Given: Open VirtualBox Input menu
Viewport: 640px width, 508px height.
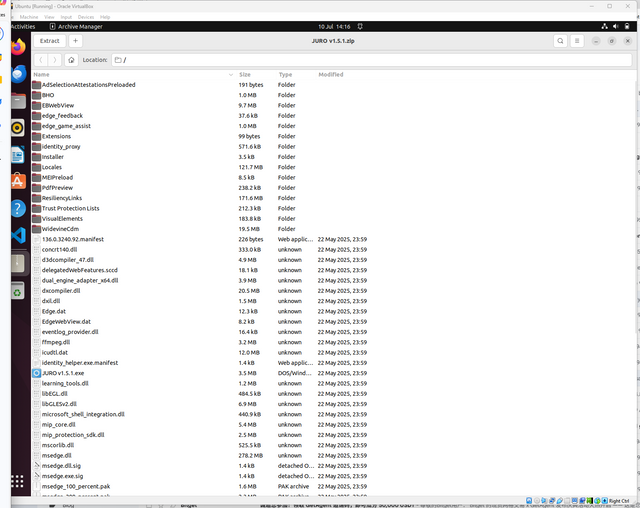Looking at the screenshot, I should (x=66, y=17).
